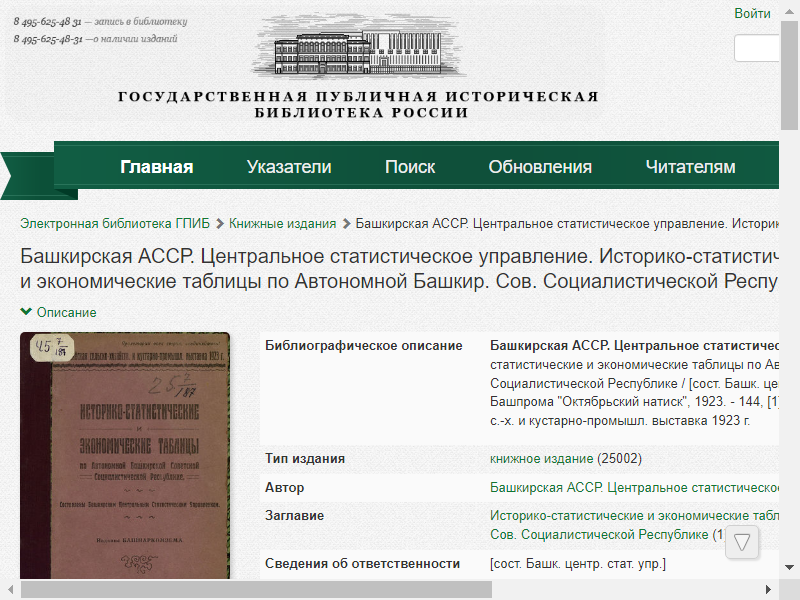Open the Читателям menu item
This screenshot has height=600, width=800.
point(690,167)
